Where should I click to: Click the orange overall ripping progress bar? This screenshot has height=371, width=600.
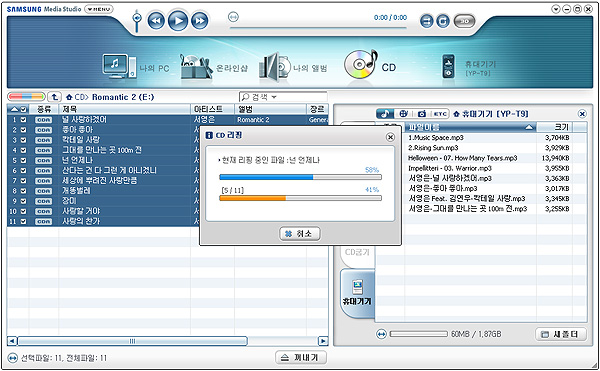click(300, 198)
